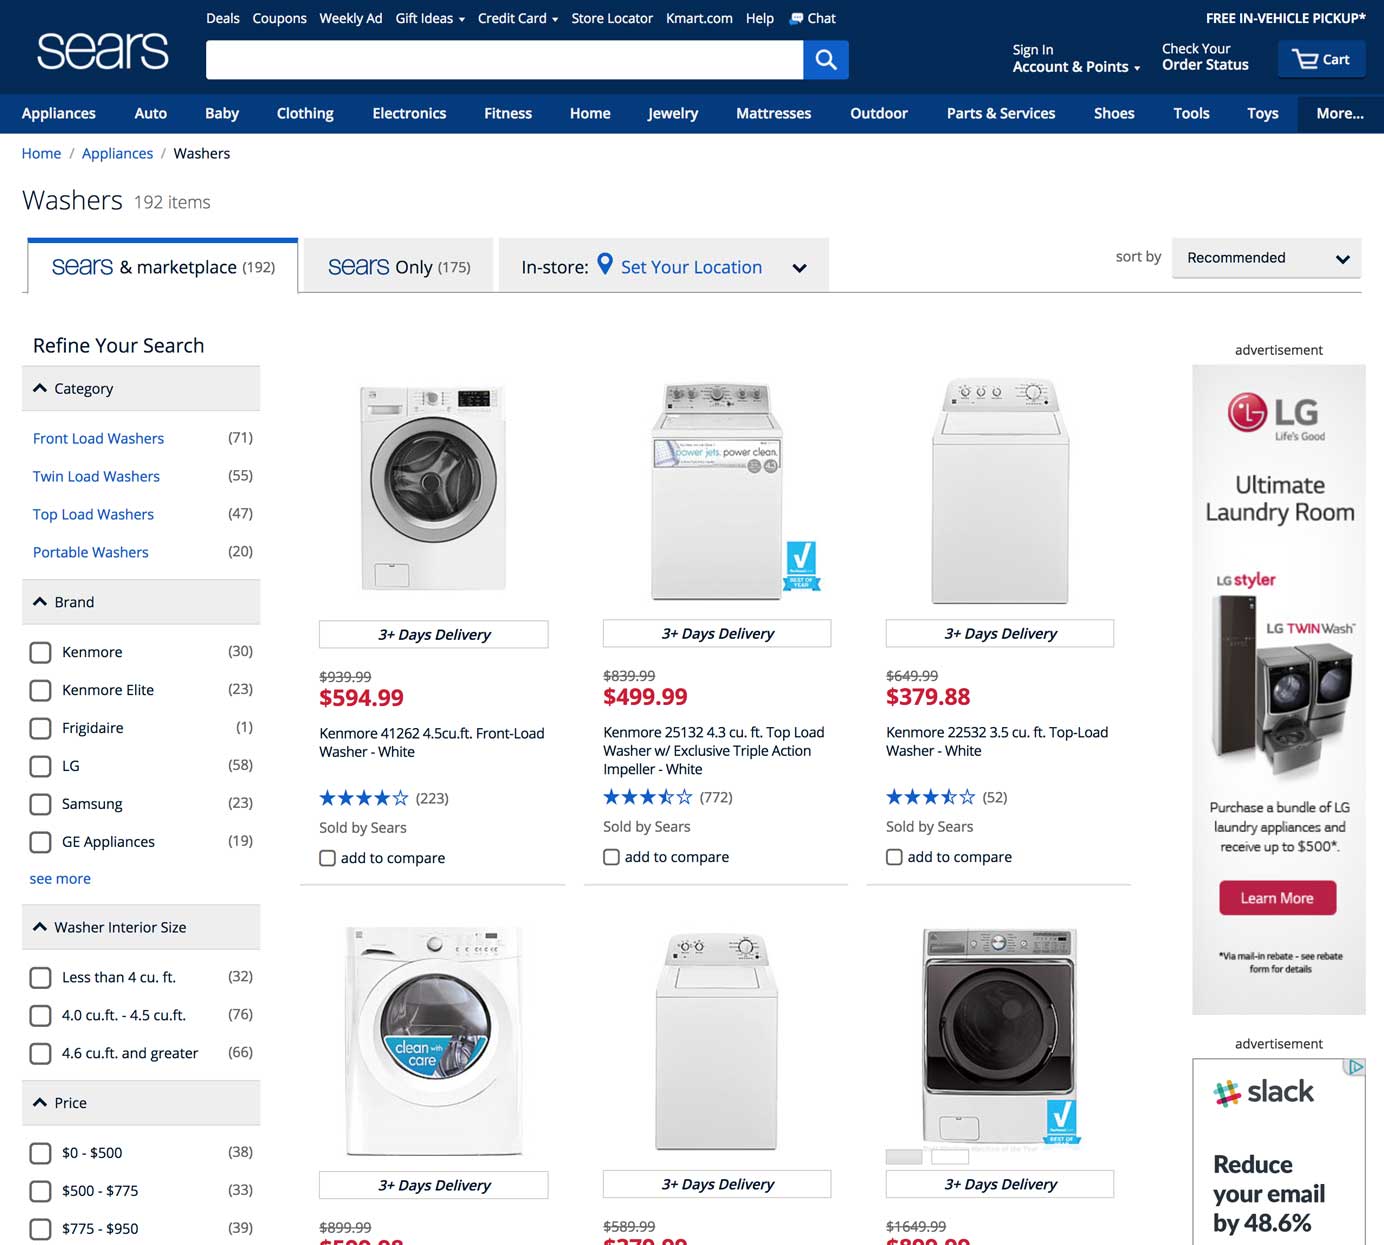Open the Weekly Ad link

pos(350,18)
